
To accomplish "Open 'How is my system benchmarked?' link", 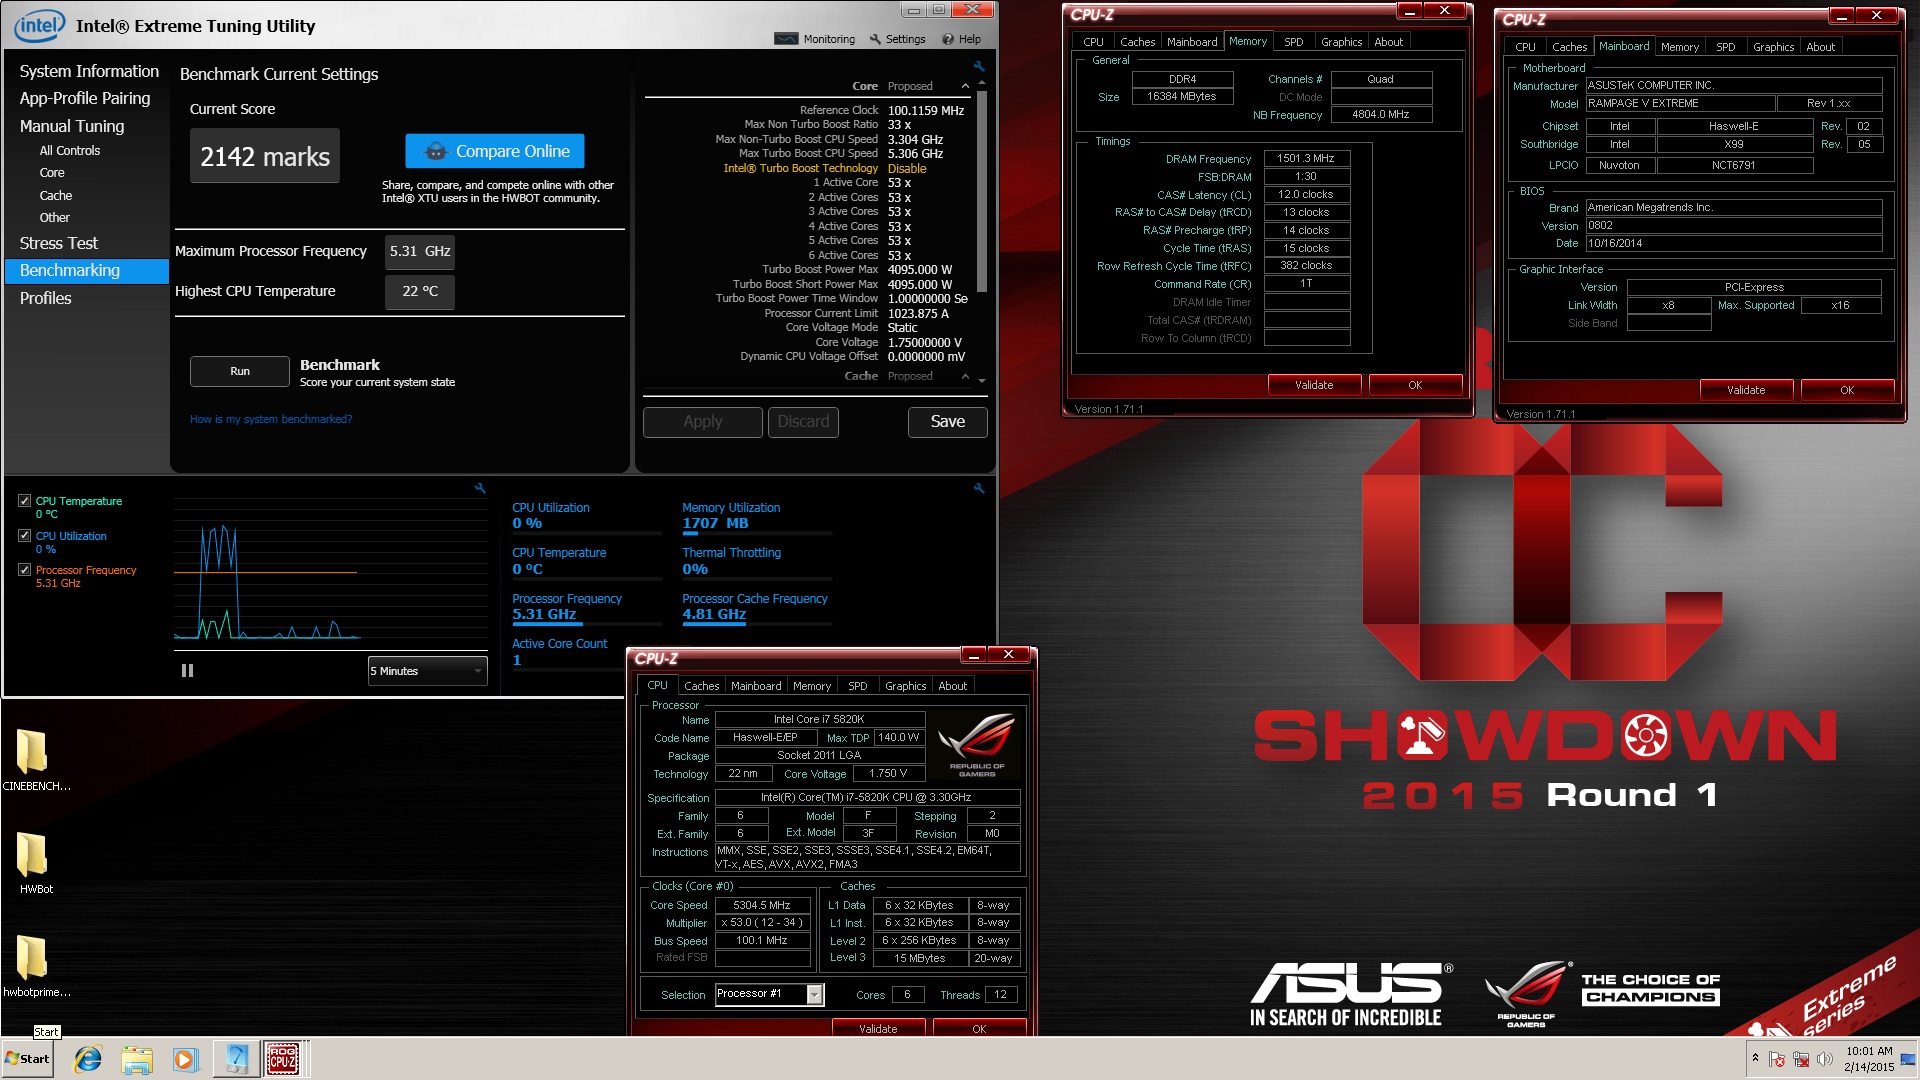I will point(271,419).
